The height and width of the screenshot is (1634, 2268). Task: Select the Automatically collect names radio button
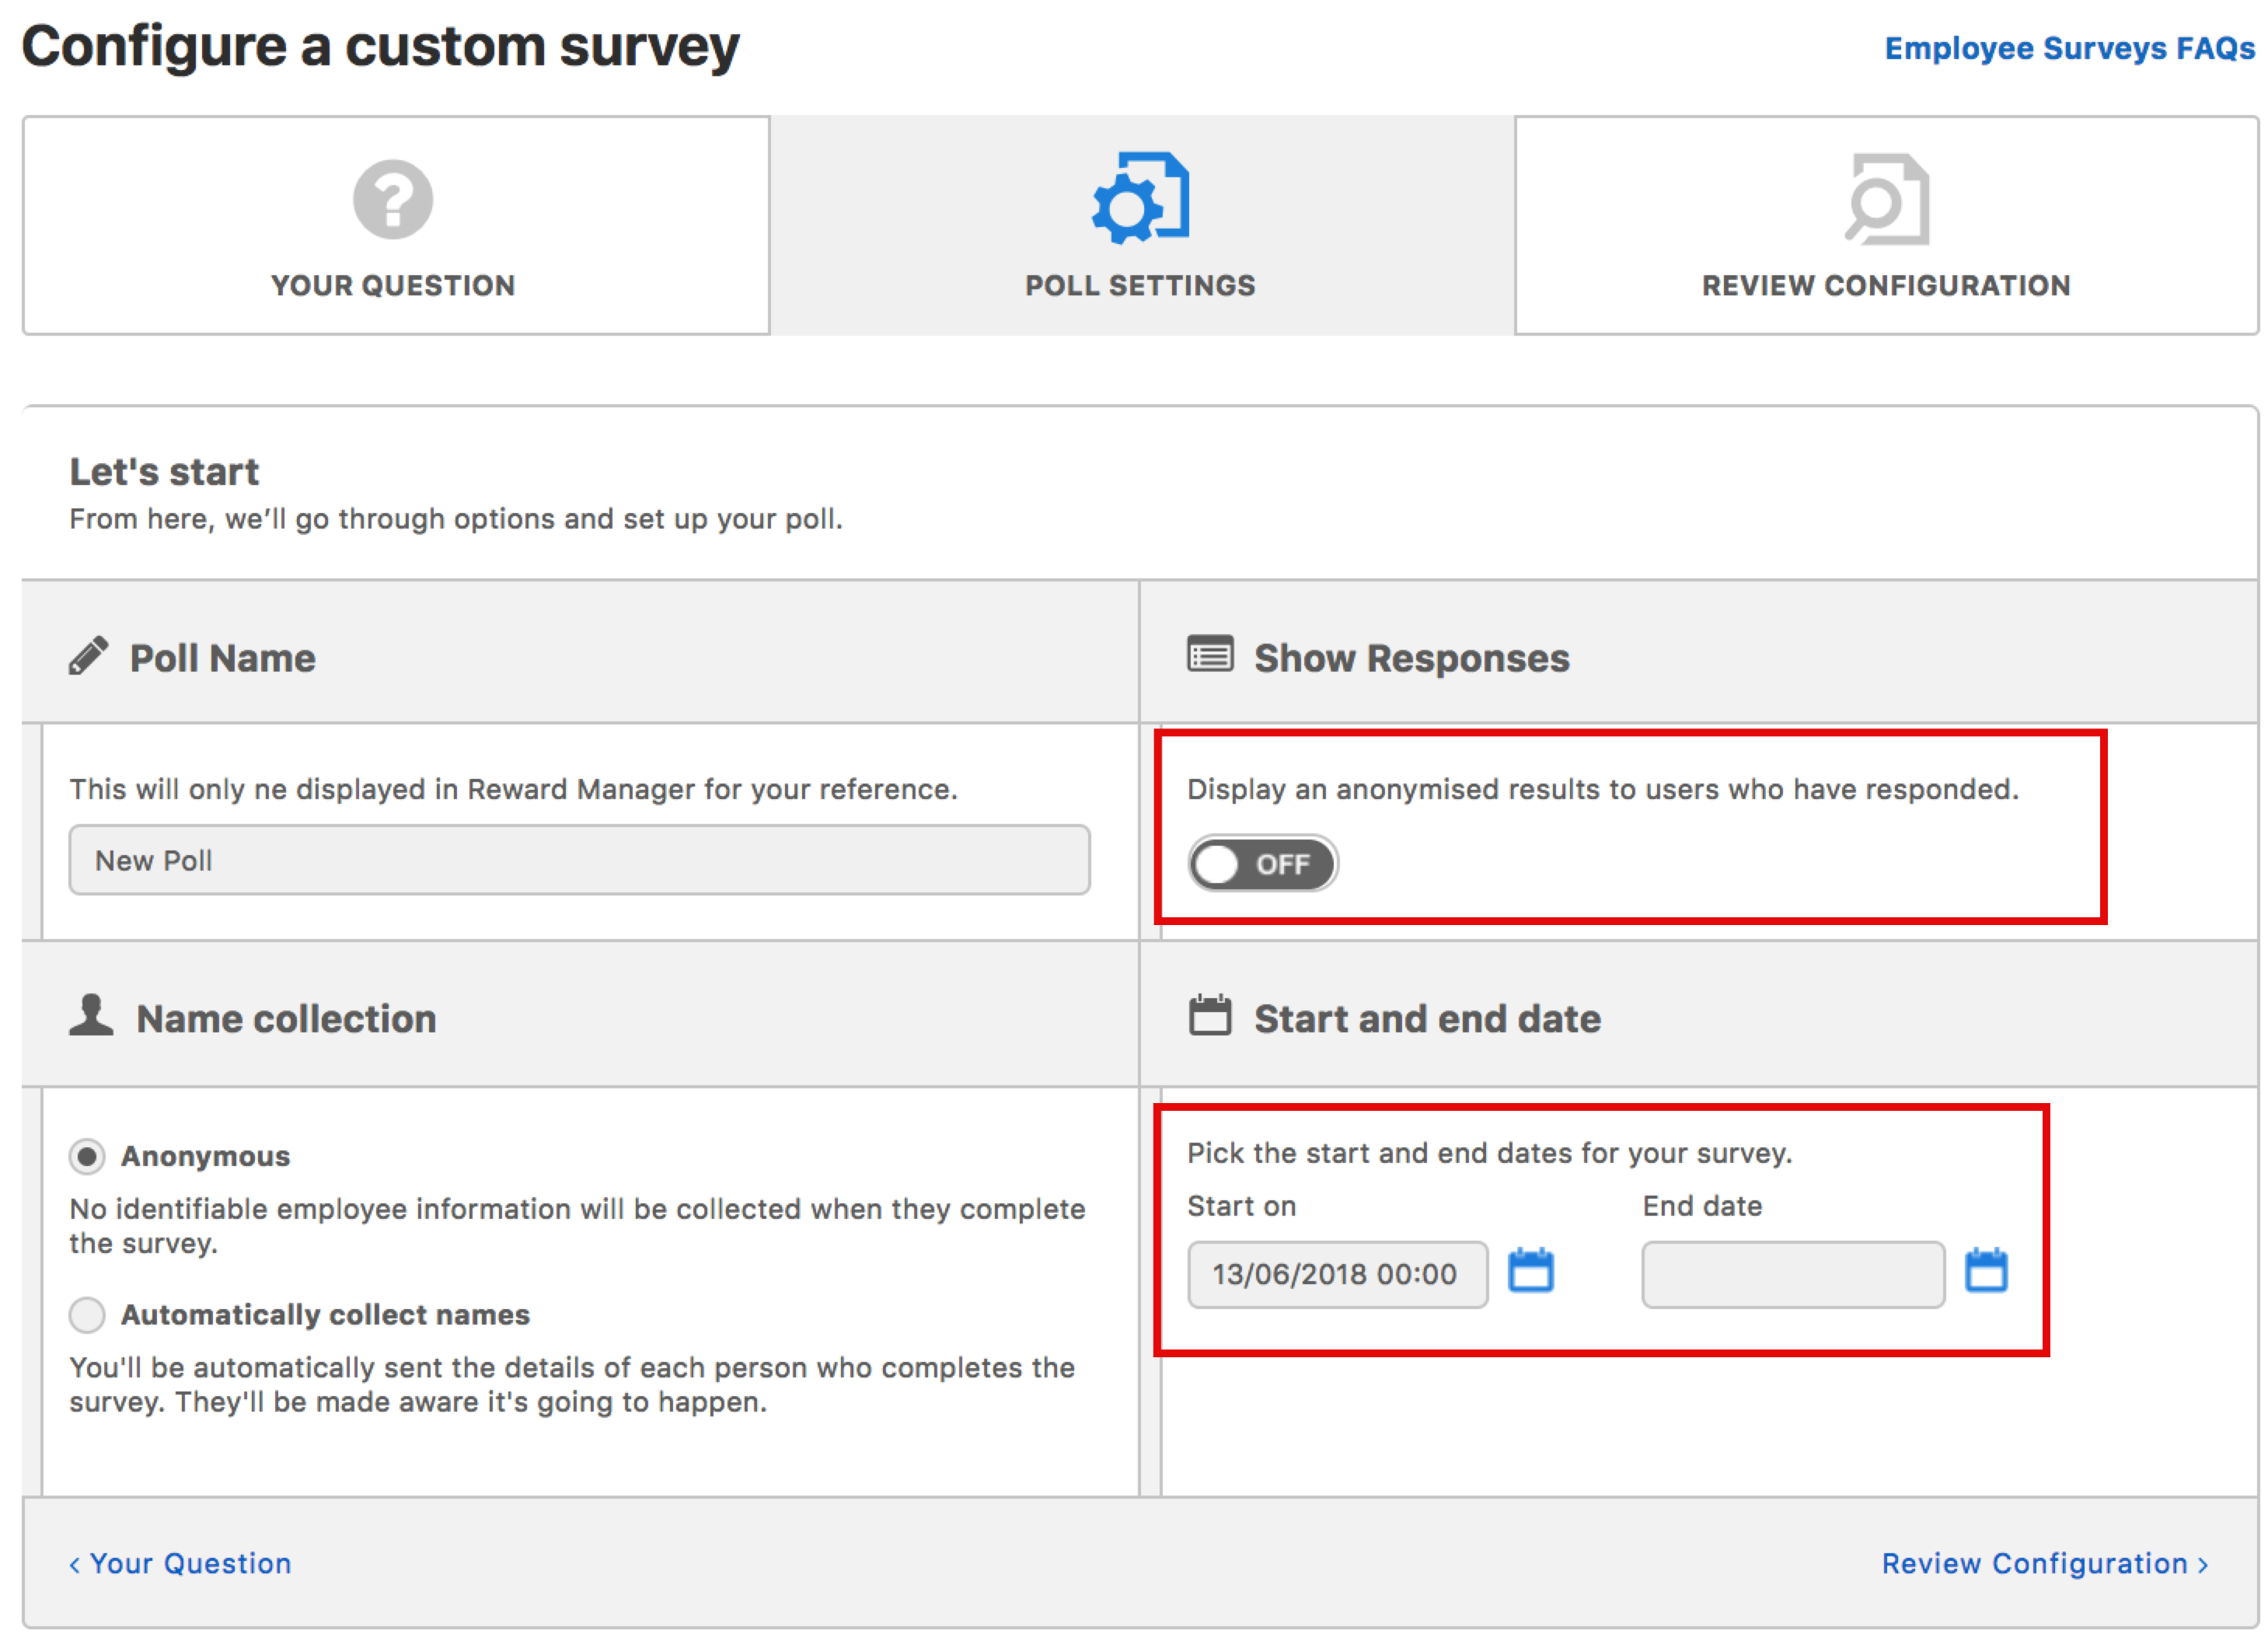point(87,1314)
